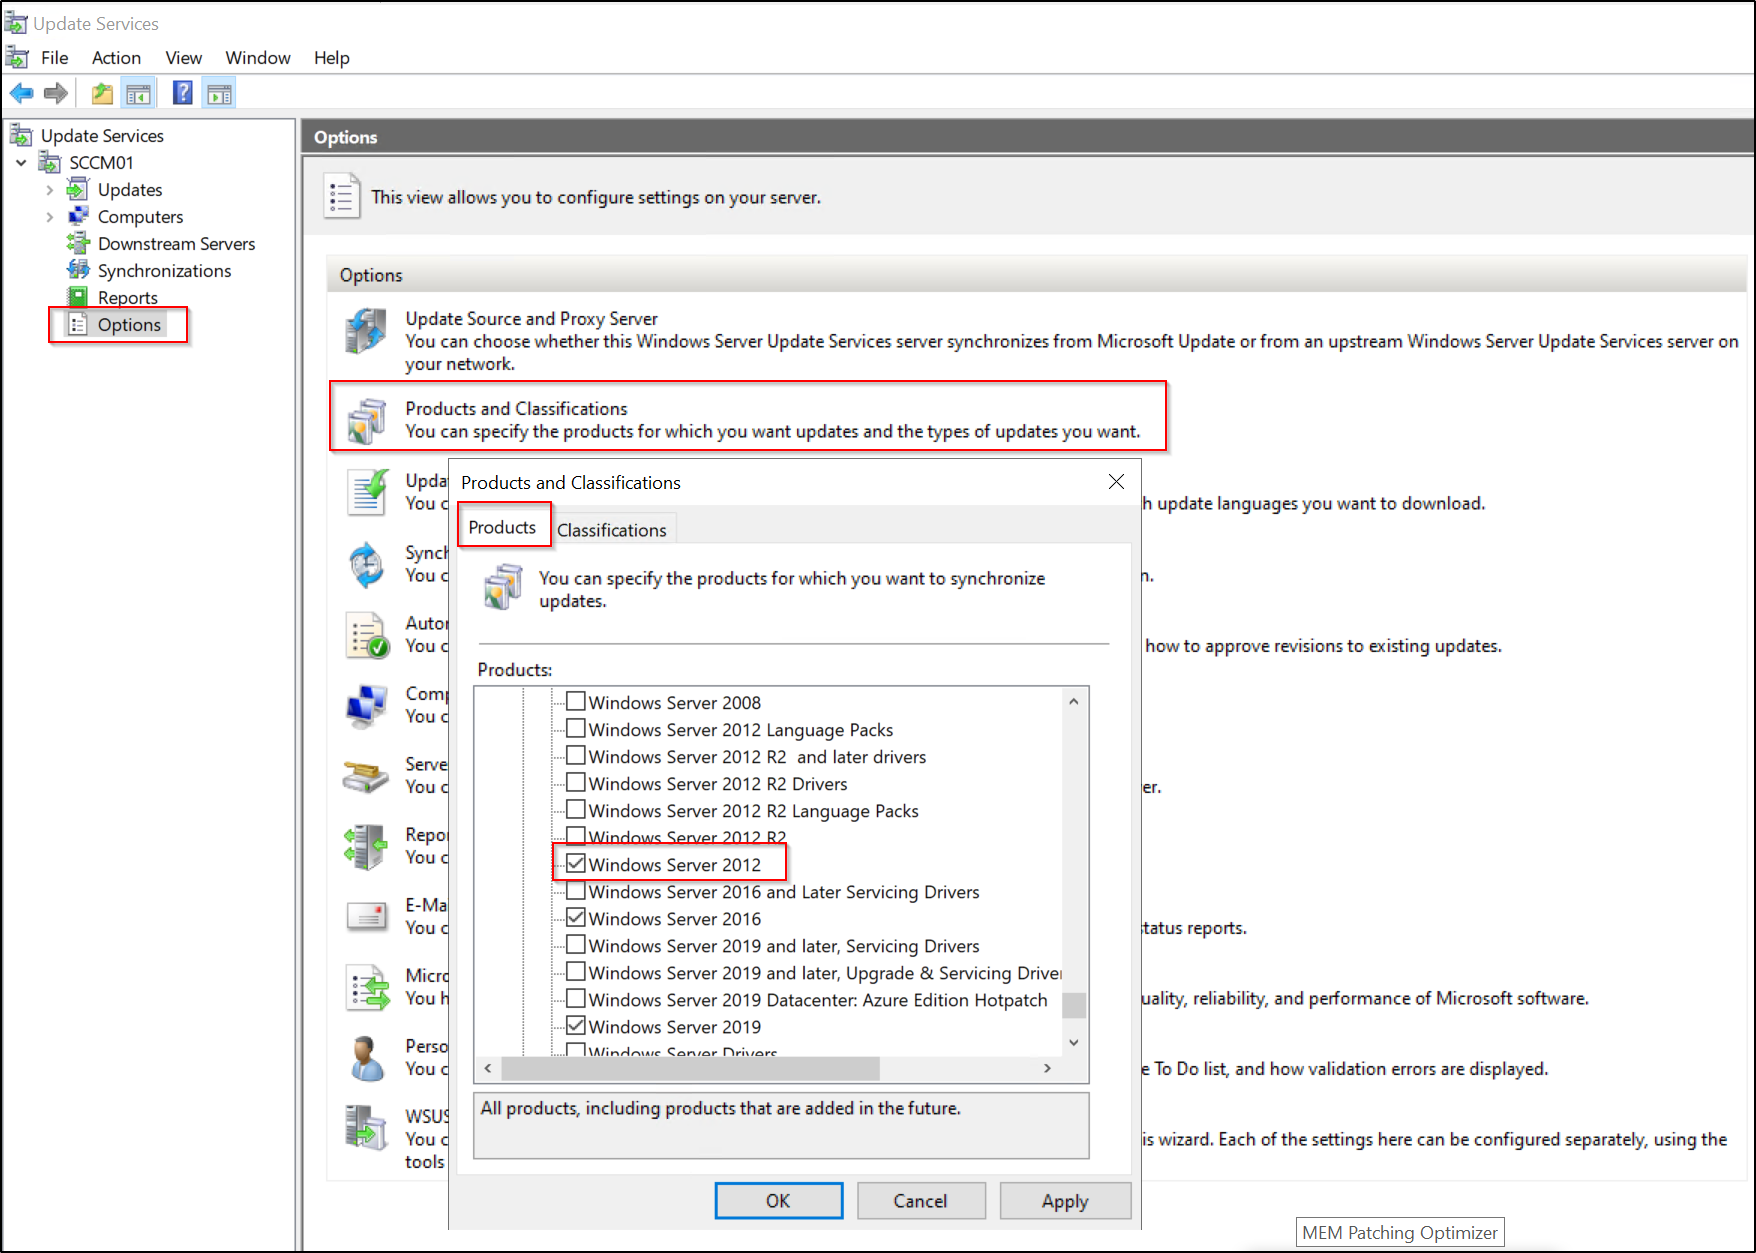Open the Computers option icon

tap(366, 706)
